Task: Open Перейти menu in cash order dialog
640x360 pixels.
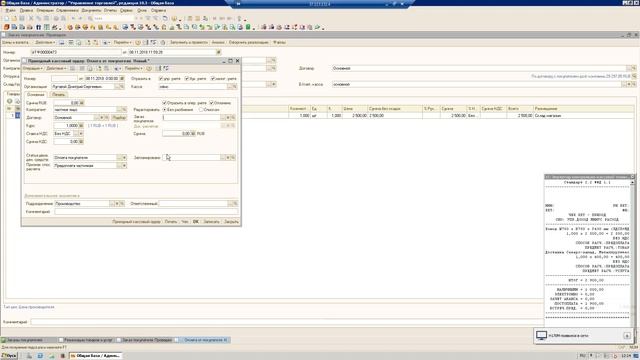Action: pos(133,69)
